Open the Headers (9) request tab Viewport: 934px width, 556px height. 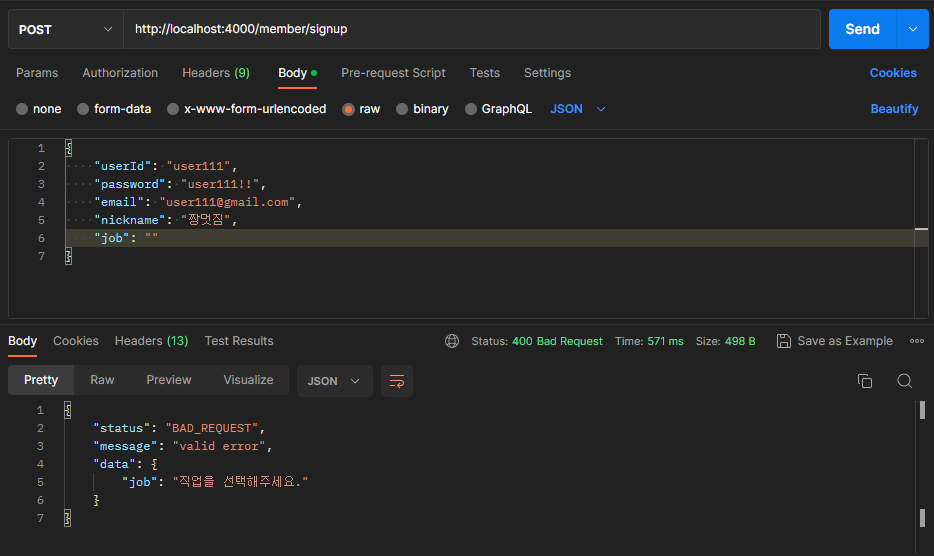216,73
